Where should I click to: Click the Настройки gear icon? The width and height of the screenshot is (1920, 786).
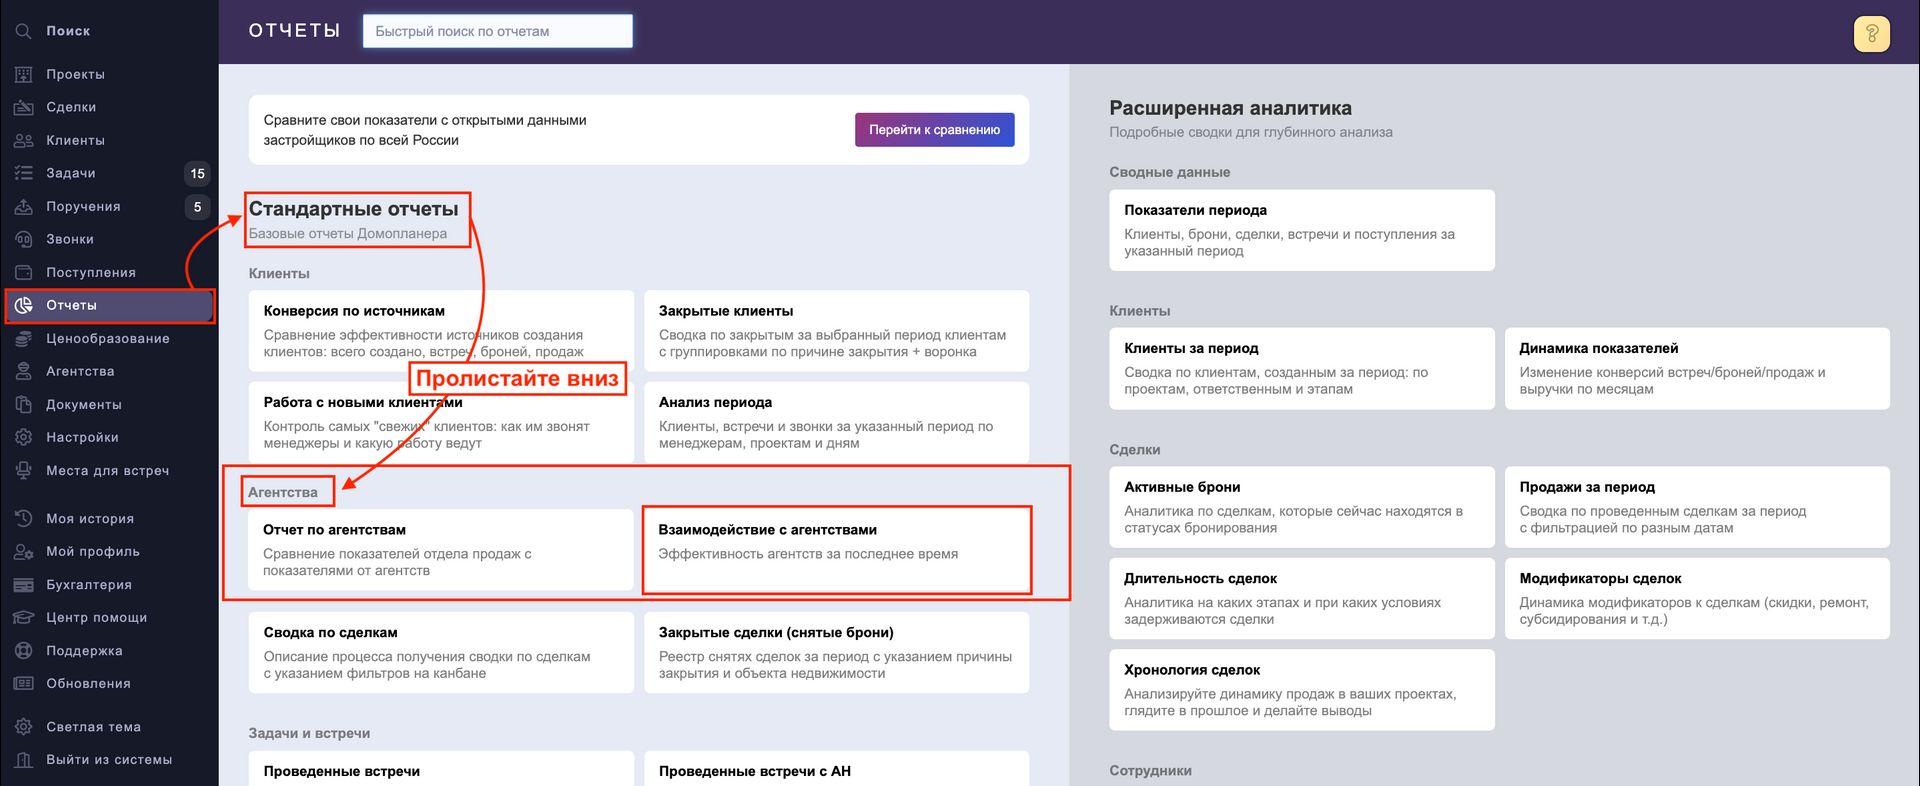tap(24, 437)
